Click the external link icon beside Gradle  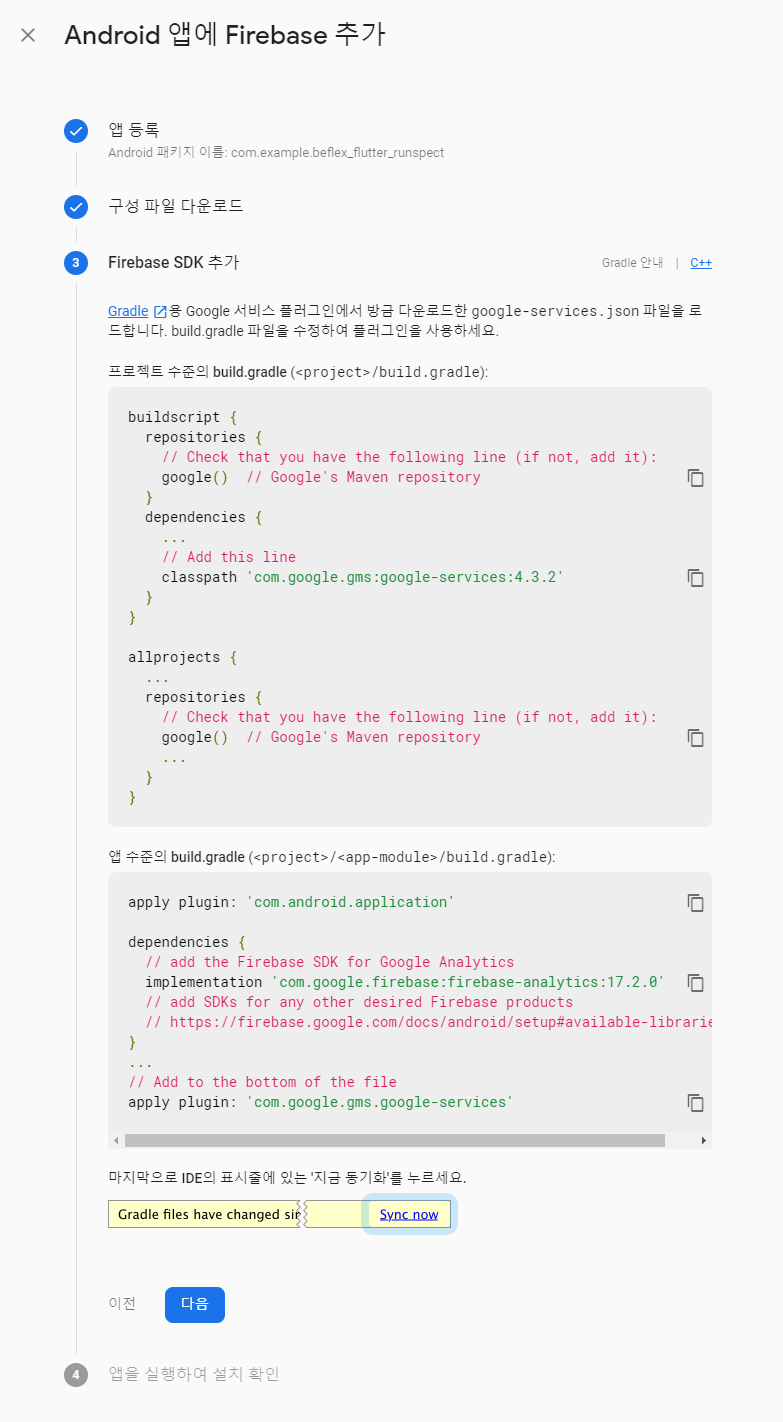(x=159, y=311)
